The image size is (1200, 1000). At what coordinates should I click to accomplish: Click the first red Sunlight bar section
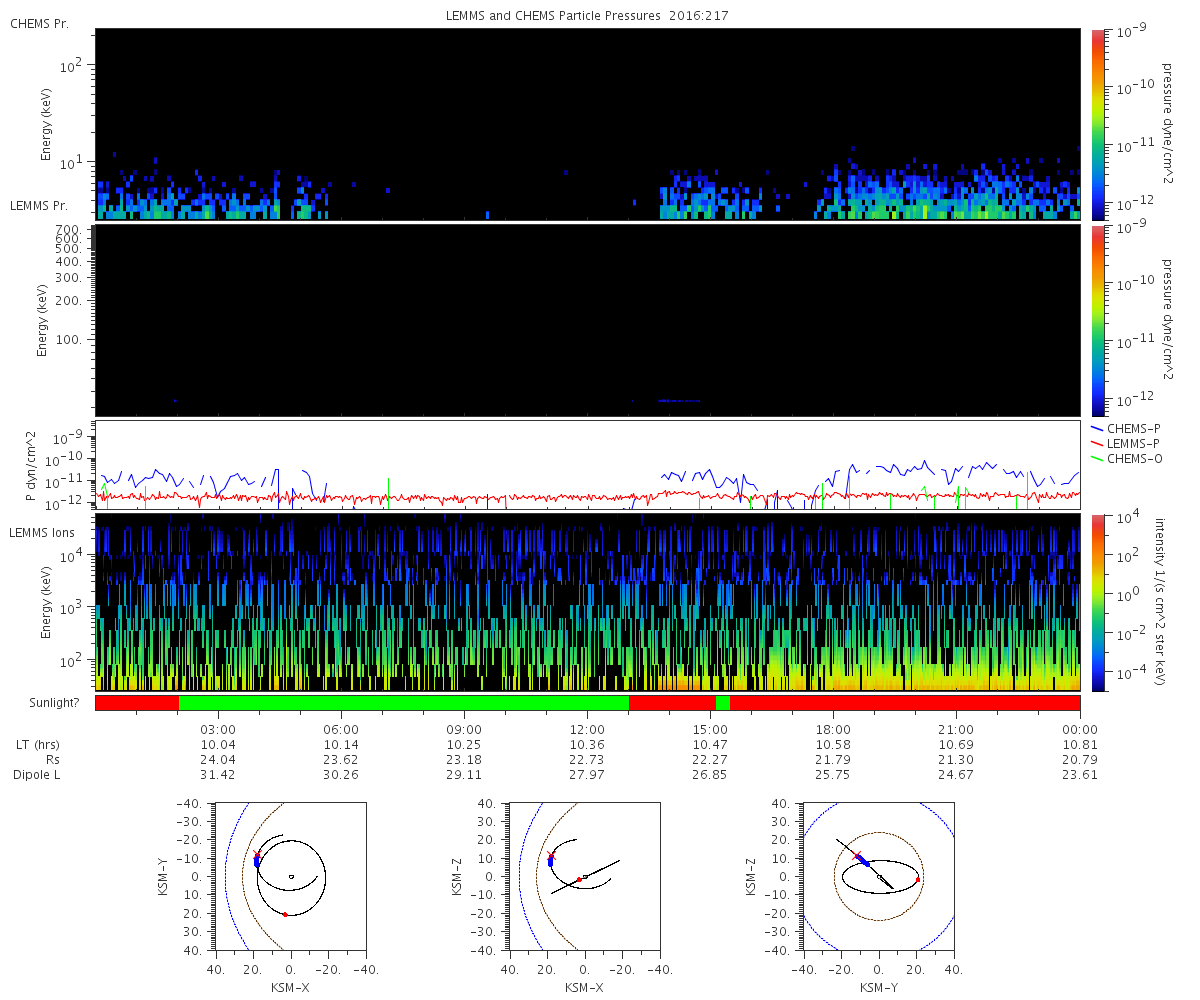[137, 702]
